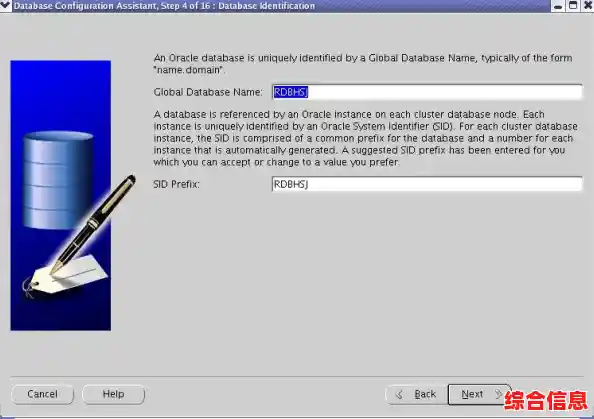This screenshot has height=419, width=594.
Task: Click the Global Database Name input field
Action: (x=427, y=92)
